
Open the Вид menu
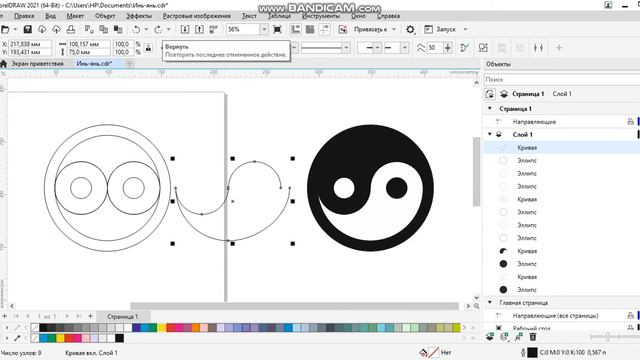click(x=51, y=16)
